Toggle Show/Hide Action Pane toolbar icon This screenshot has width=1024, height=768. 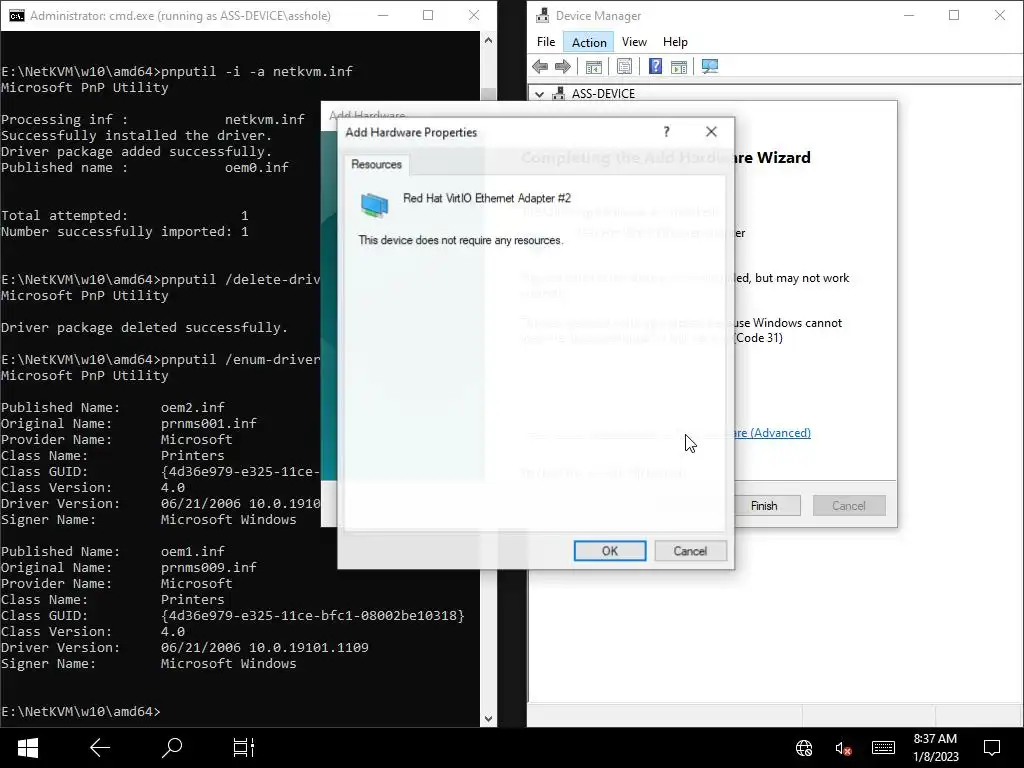(679, 67)
